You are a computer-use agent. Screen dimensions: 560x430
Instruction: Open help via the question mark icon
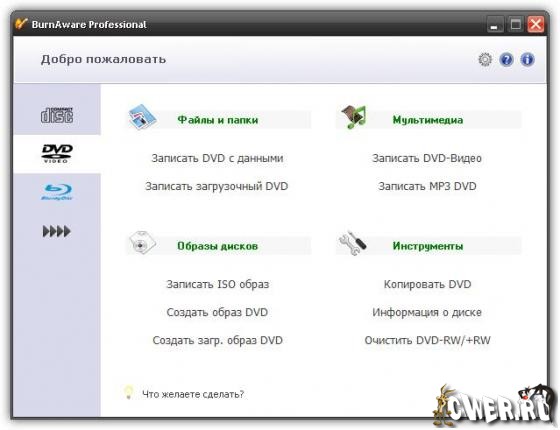click(x=506, y=59)
